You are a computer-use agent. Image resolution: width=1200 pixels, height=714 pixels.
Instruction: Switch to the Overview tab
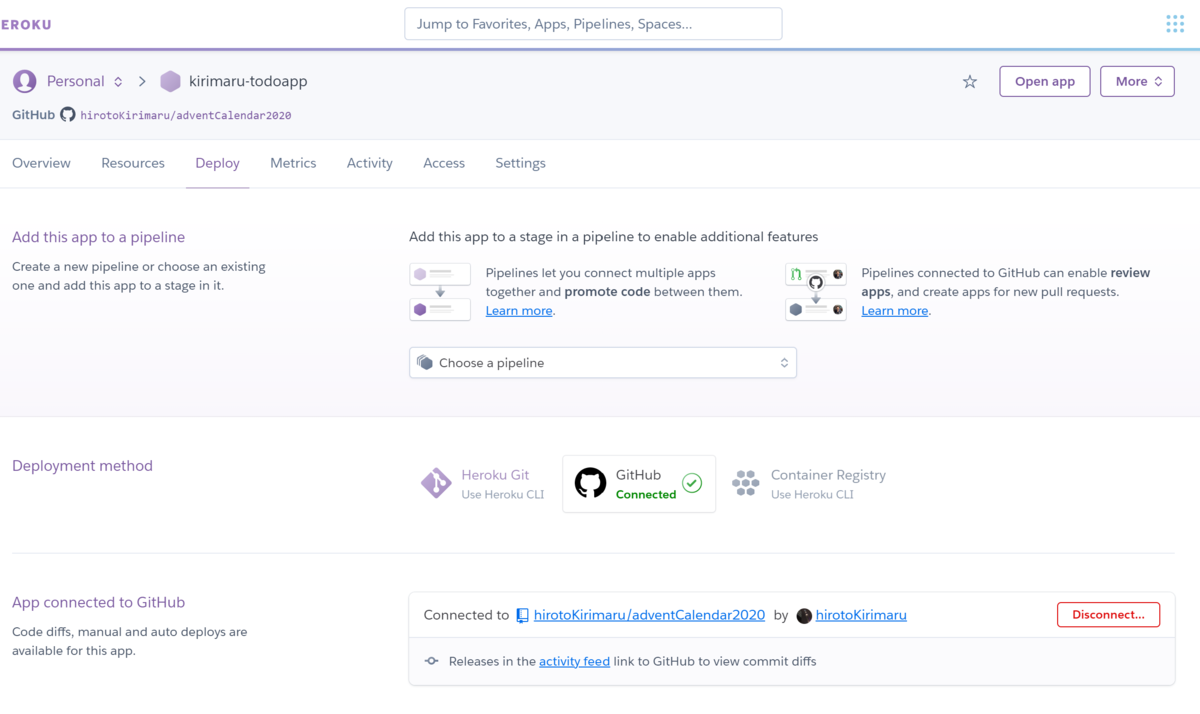pyautogui.click(x=41, y=163)
